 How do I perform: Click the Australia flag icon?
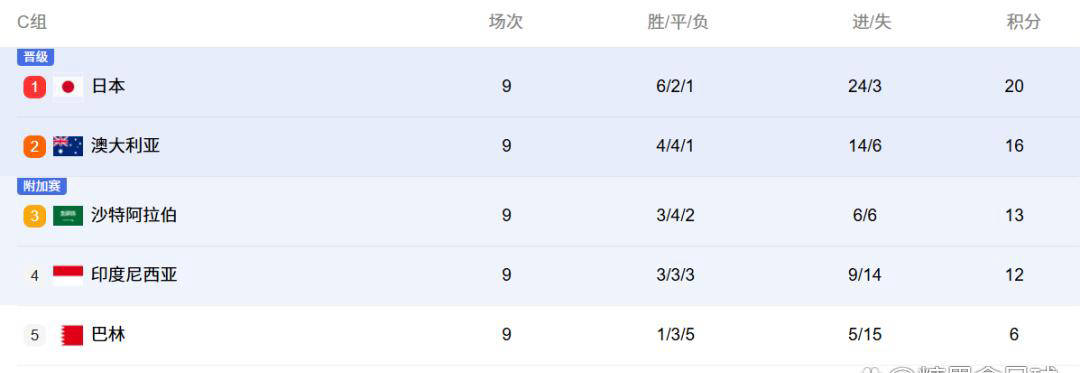pos(68,146)
